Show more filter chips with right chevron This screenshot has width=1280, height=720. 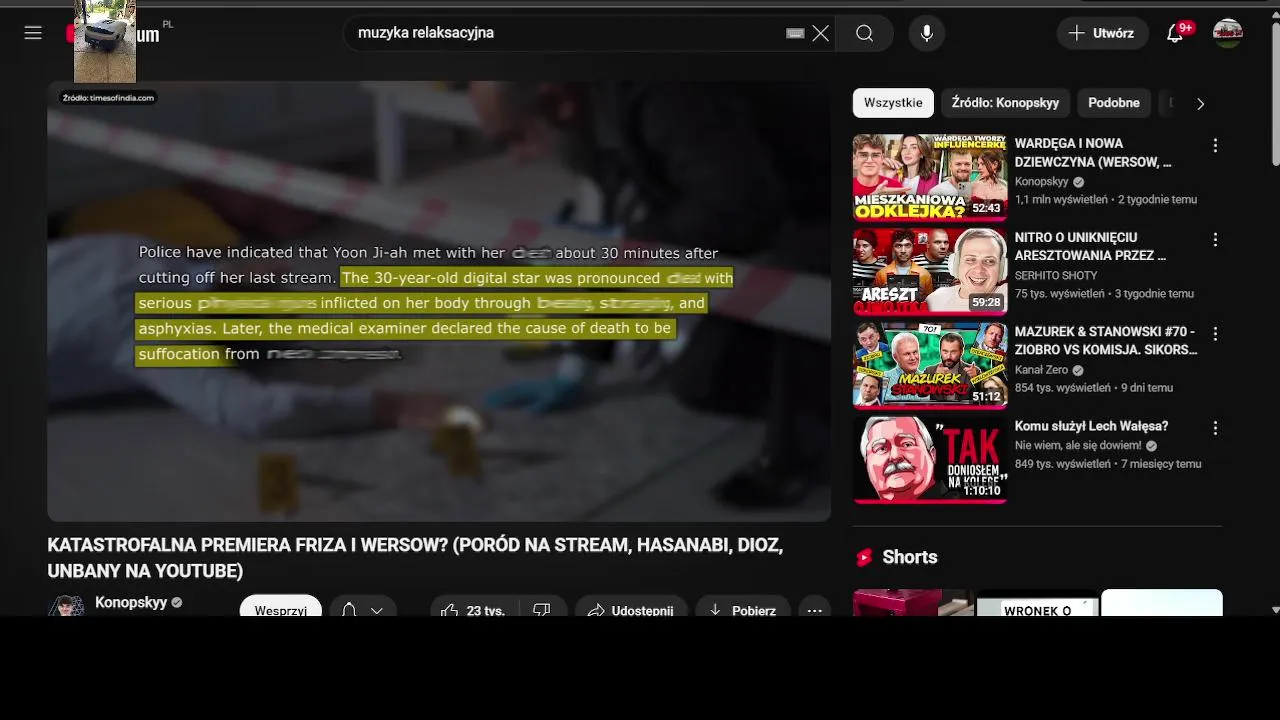click(x=1200, y=103)
